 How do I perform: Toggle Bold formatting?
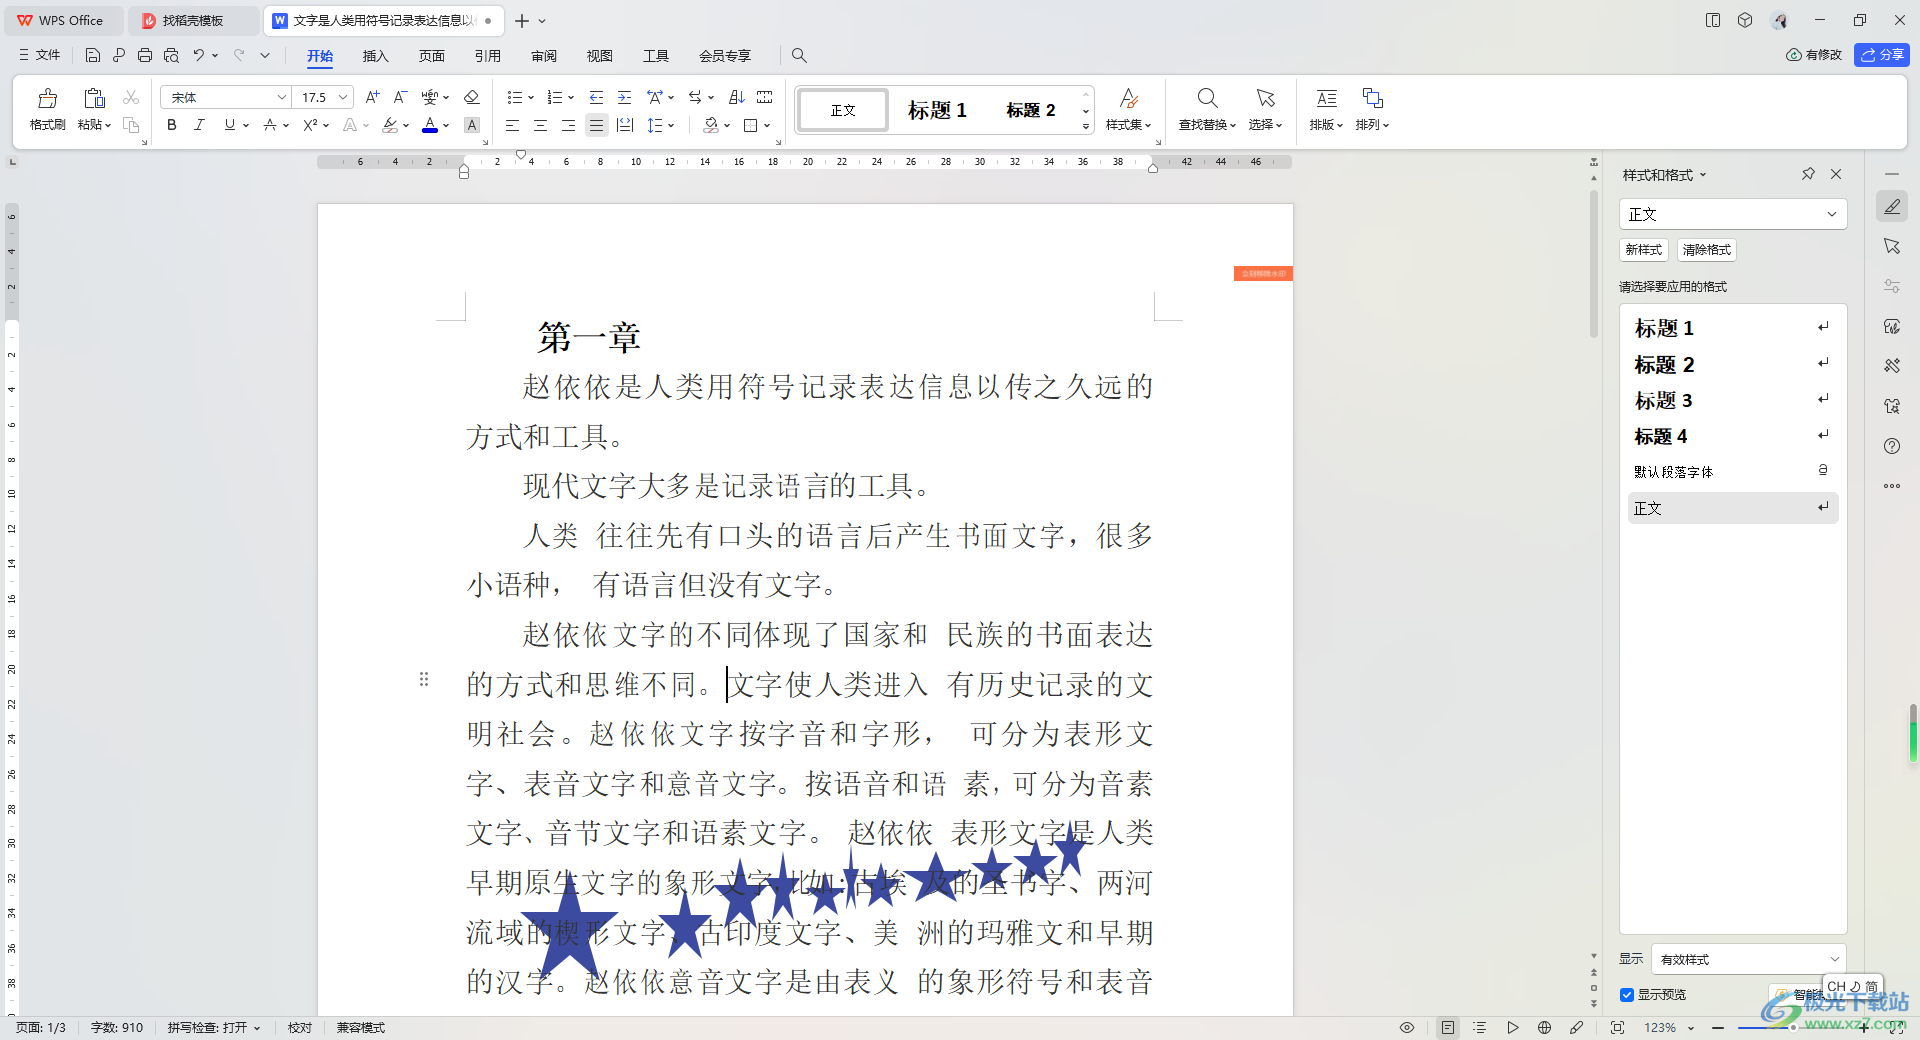click(x=172, y=125)
